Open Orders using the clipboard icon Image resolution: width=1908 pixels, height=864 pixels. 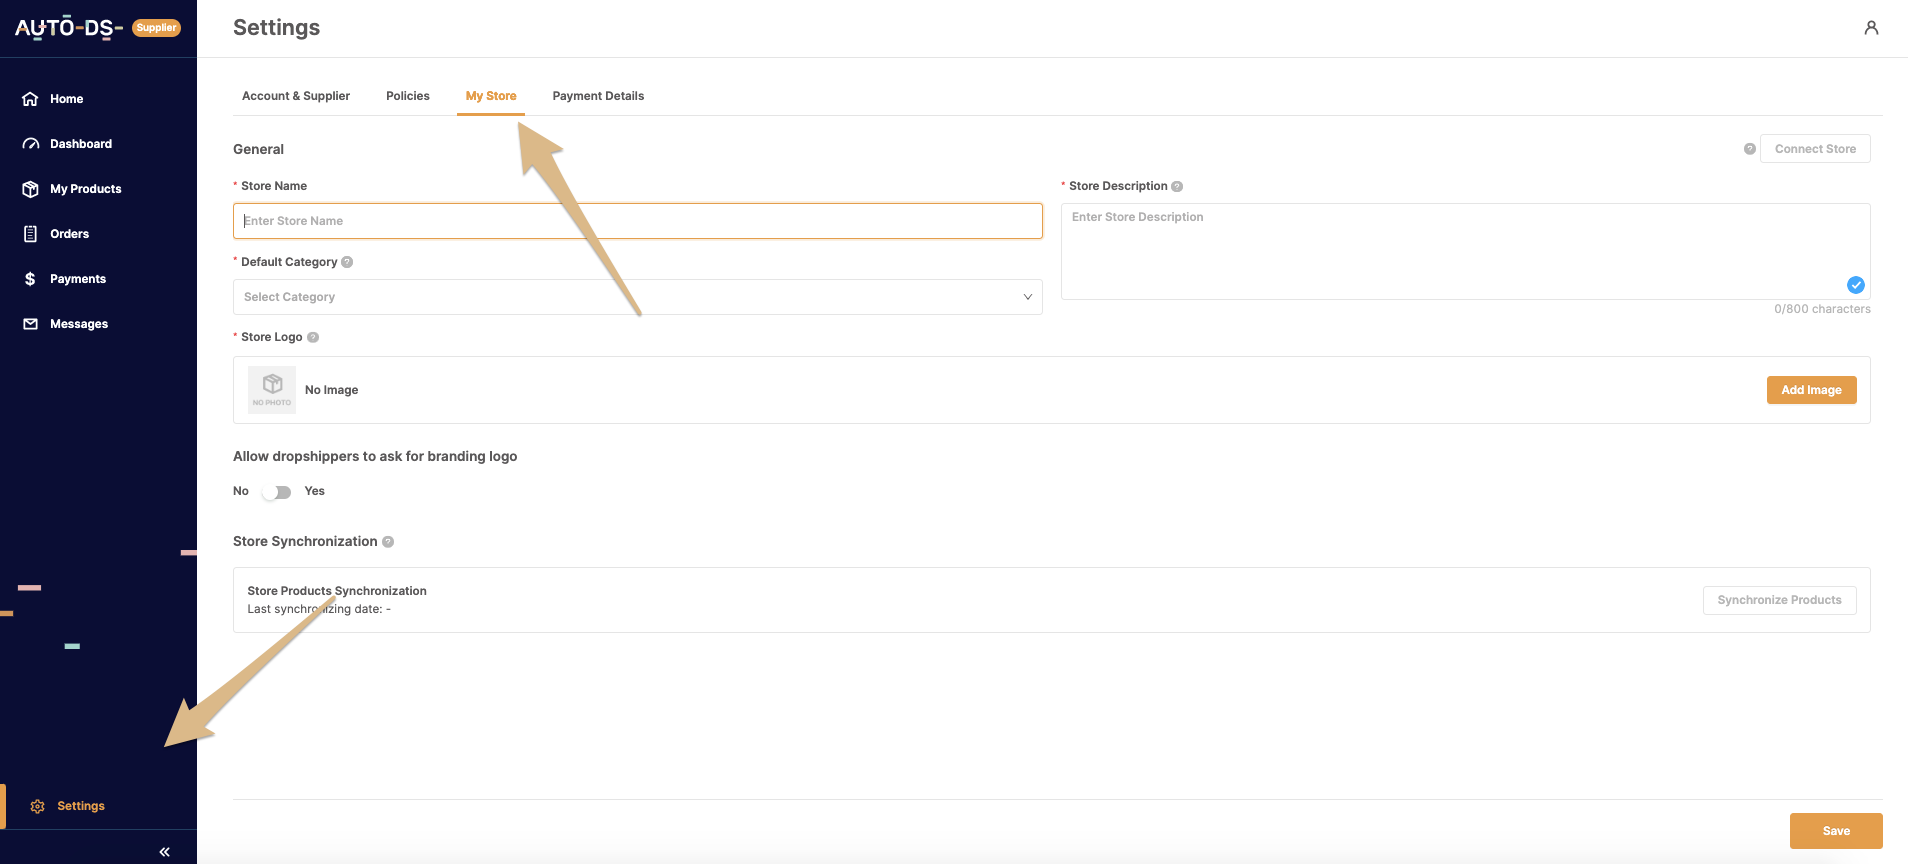tap(30, 234)
